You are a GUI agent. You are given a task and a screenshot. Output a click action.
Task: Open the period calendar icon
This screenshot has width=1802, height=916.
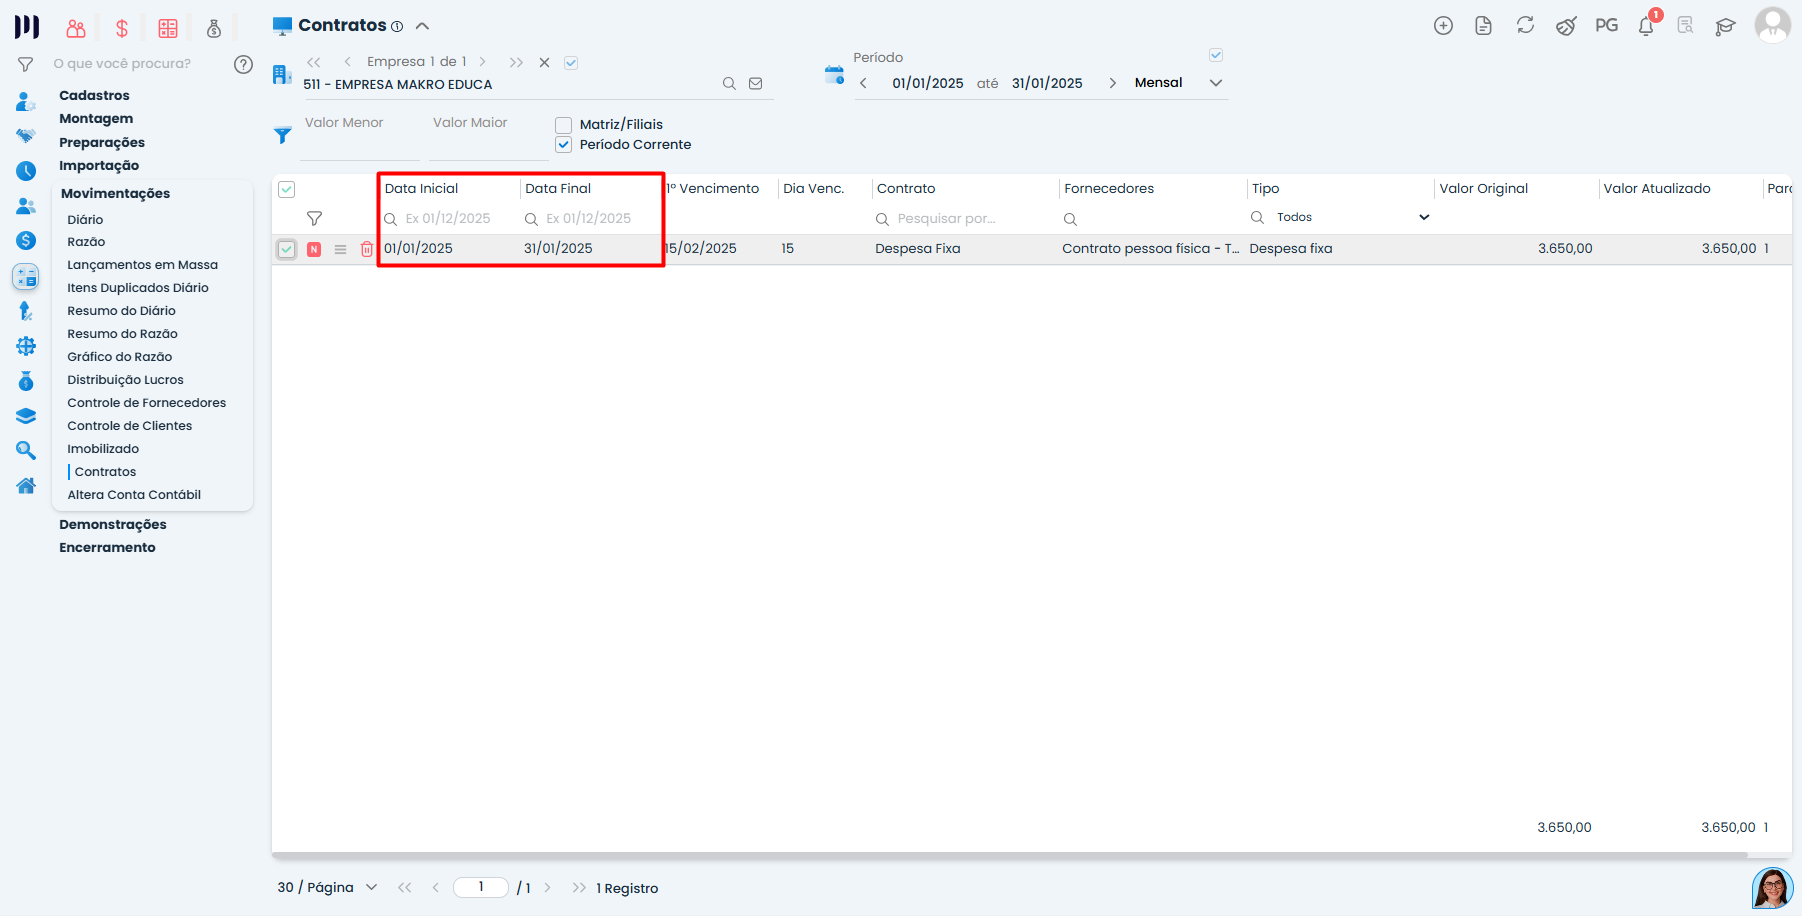click(834, 75)
